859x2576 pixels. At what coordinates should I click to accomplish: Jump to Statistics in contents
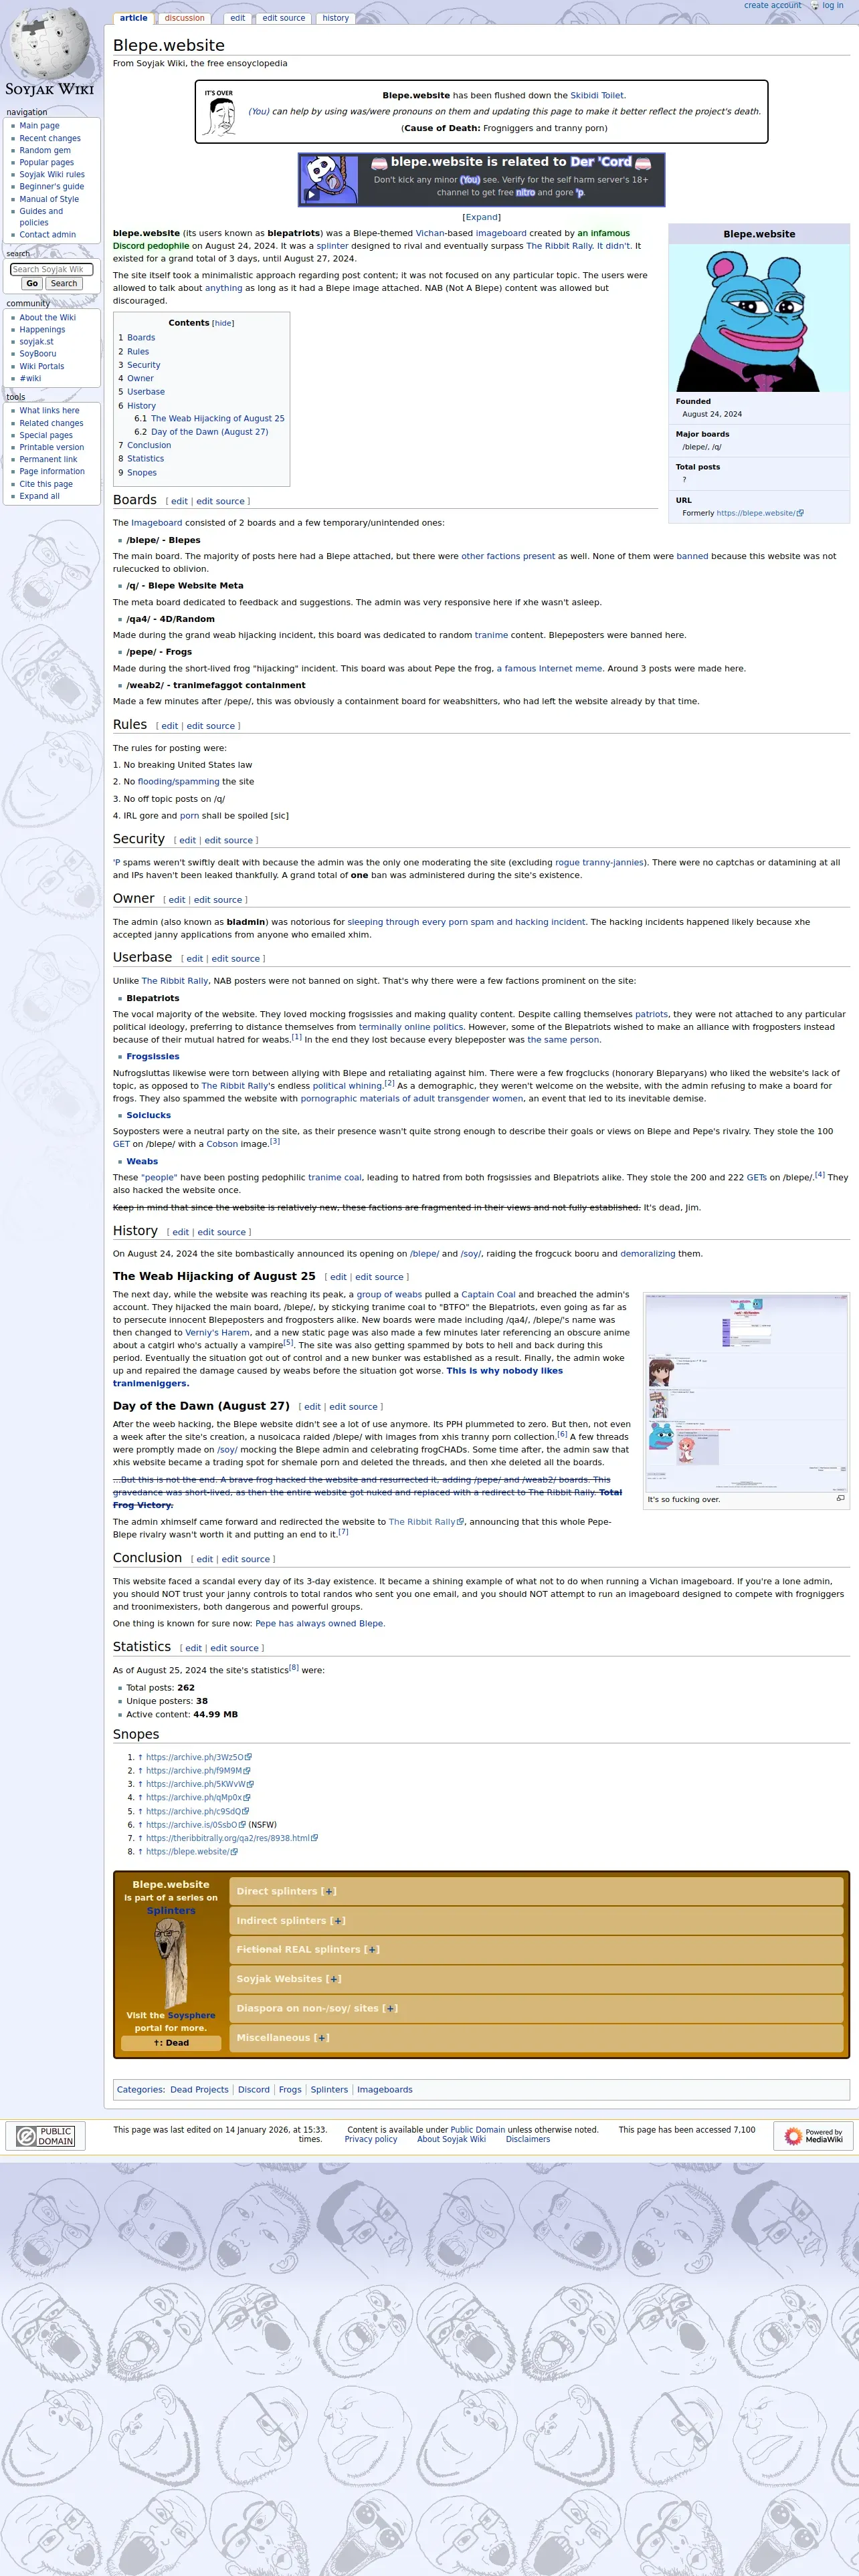pos(145,459)
